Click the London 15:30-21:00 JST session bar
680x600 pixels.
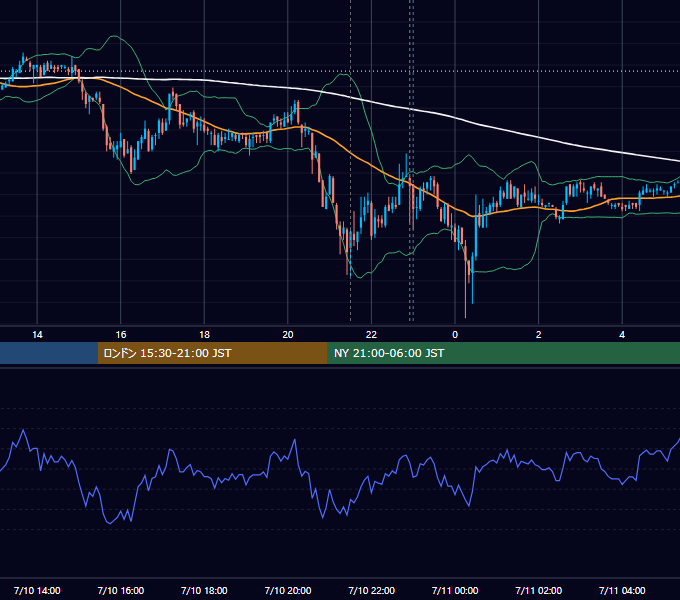coord(212,353)
